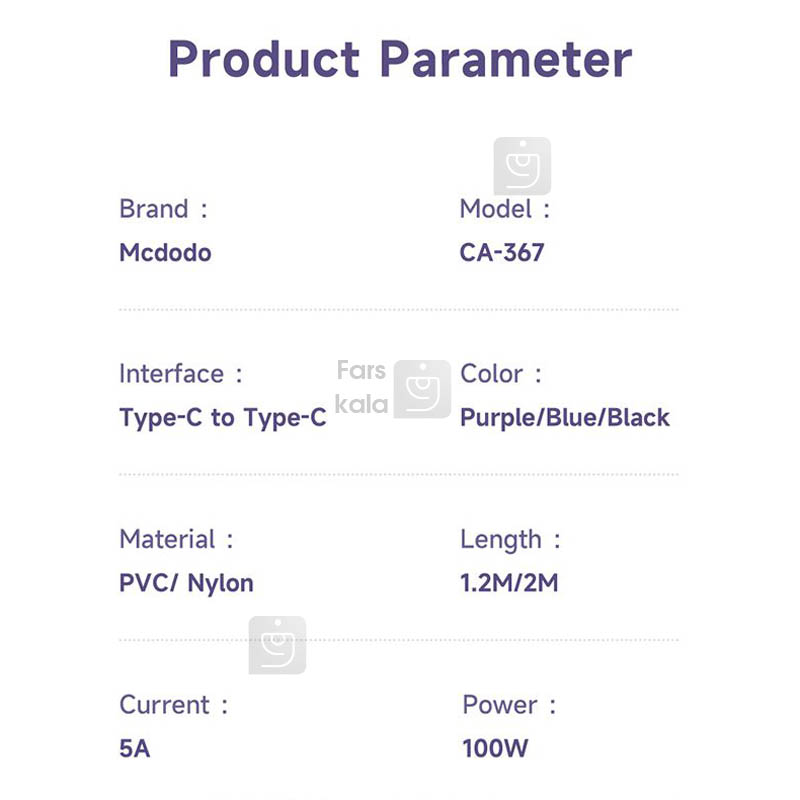The width and height of the screenshot is (800, 800).
Task: Click the Fars kala watermark text
Action: tap(361, 388)
